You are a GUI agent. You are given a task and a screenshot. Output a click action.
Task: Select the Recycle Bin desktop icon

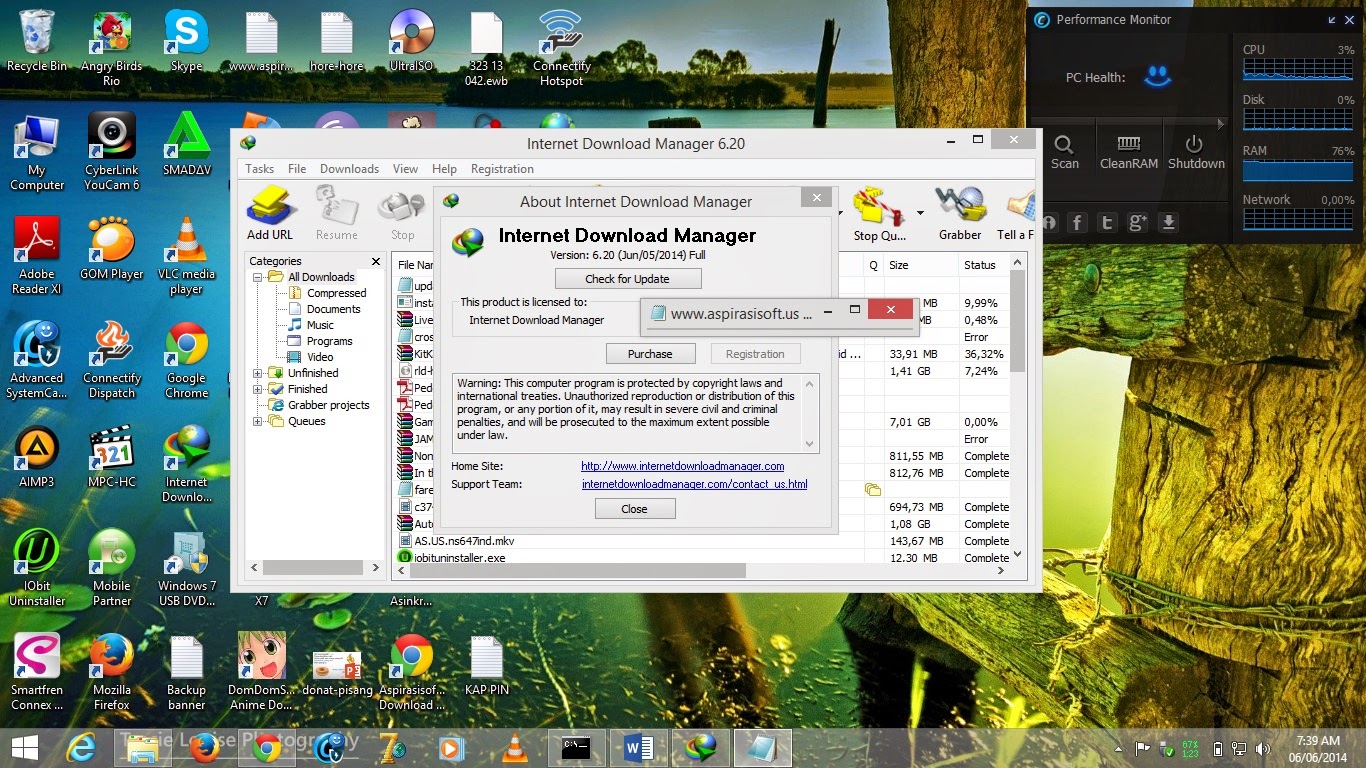click(37, 41)
